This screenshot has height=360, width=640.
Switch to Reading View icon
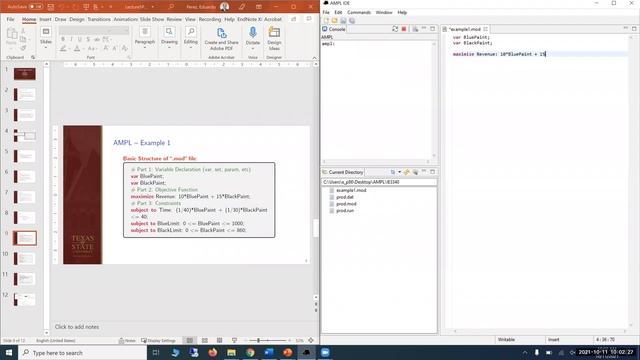tap(220, 340)
